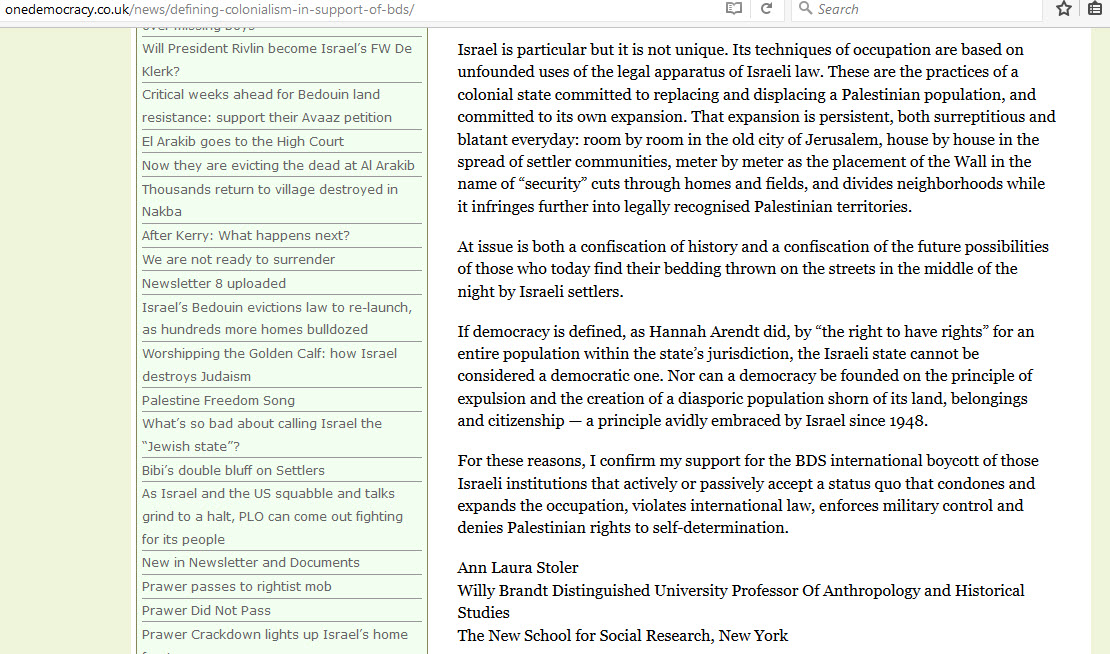Open Reader View book icon

735,9
